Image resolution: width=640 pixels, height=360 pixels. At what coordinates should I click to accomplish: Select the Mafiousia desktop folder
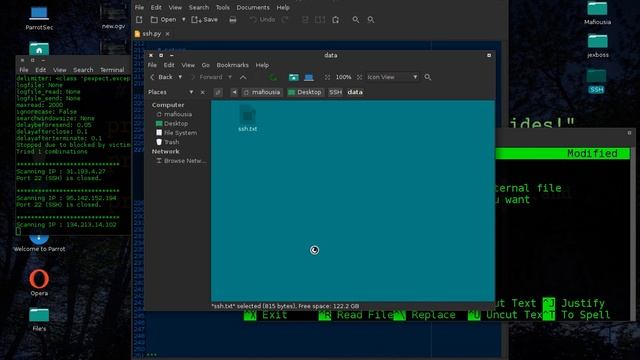coord(597,13)
